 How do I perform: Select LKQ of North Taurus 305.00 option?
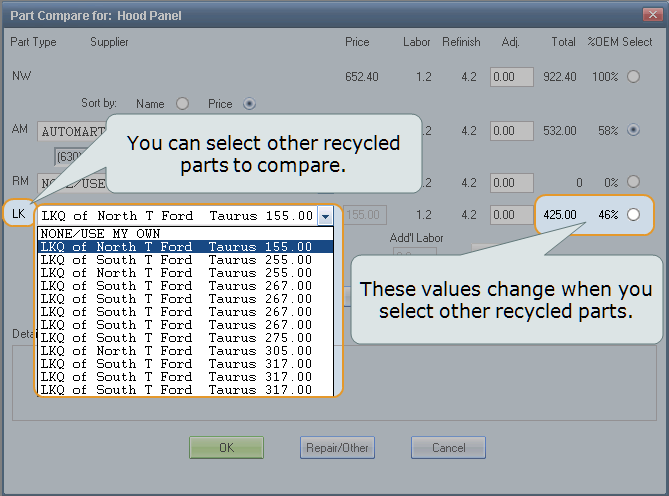[x=176, y=351]
